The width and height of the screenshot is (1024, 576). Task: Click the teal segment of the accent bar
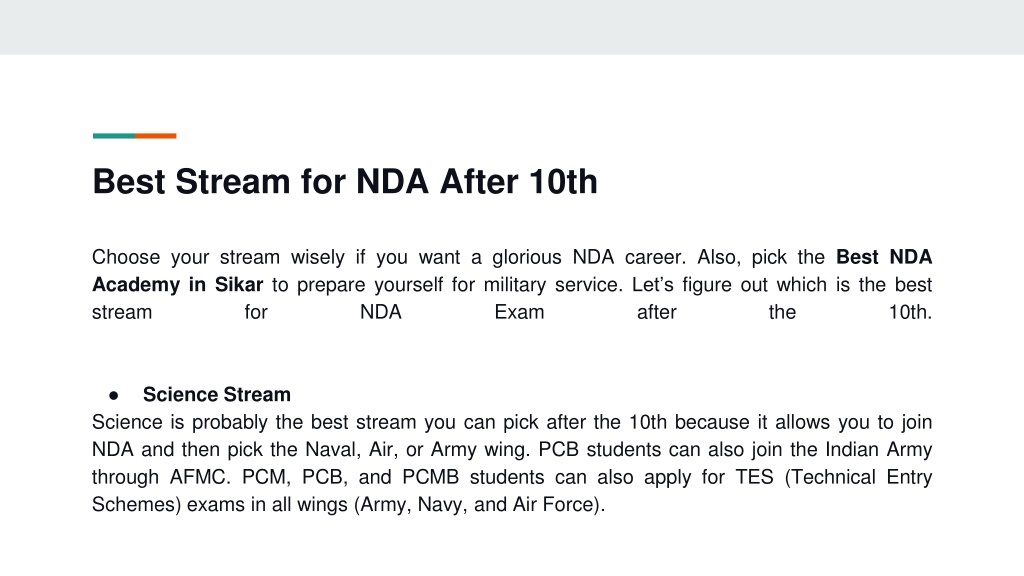click(114, 136)
